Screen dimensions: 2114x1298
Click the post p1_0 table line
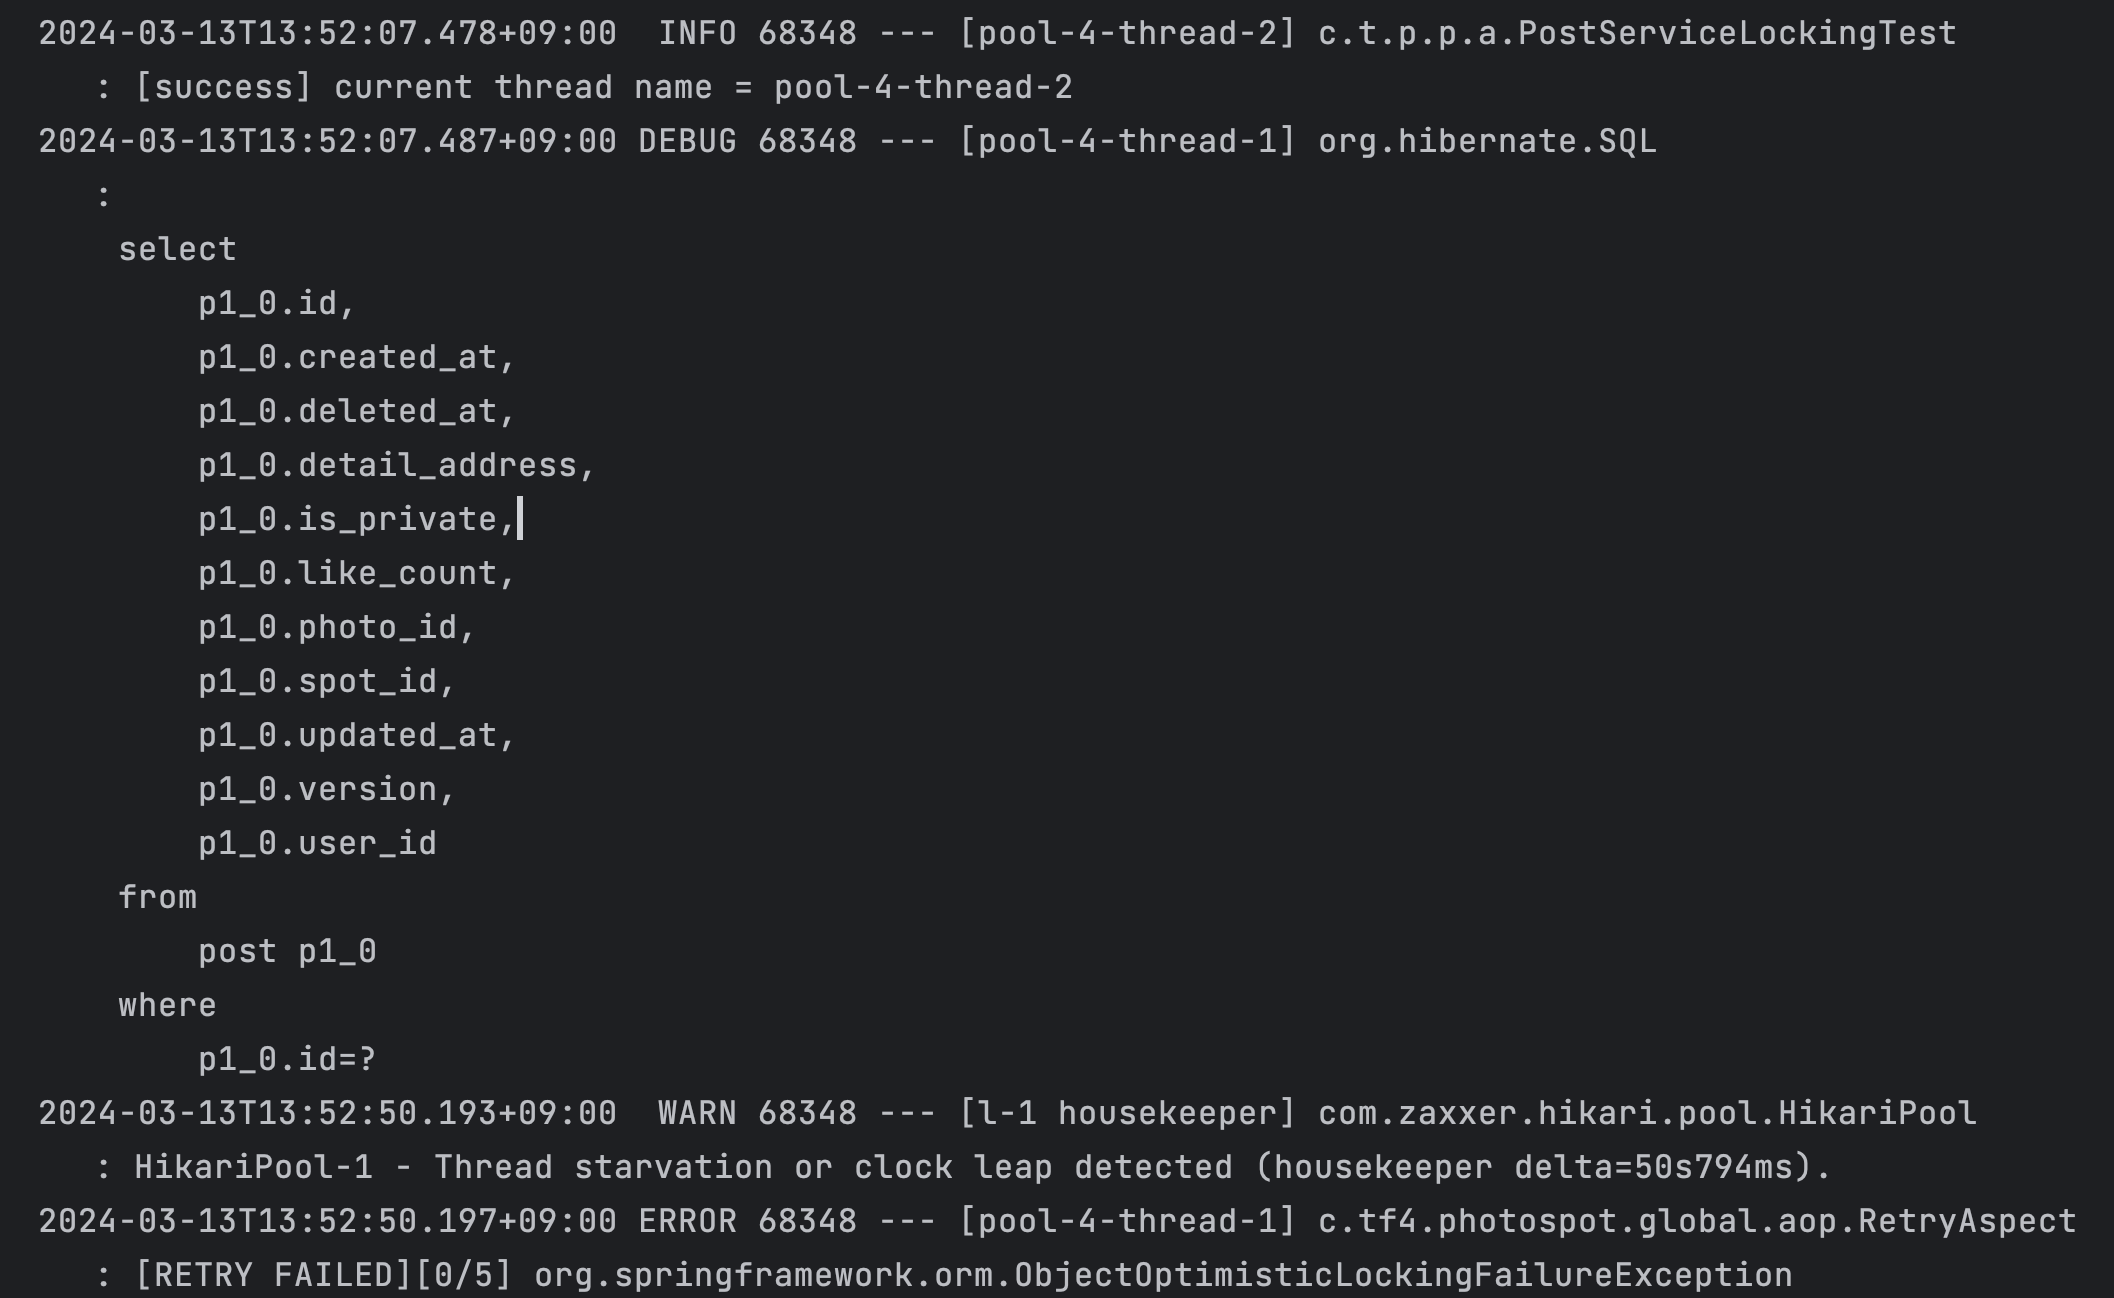[287, 951]
